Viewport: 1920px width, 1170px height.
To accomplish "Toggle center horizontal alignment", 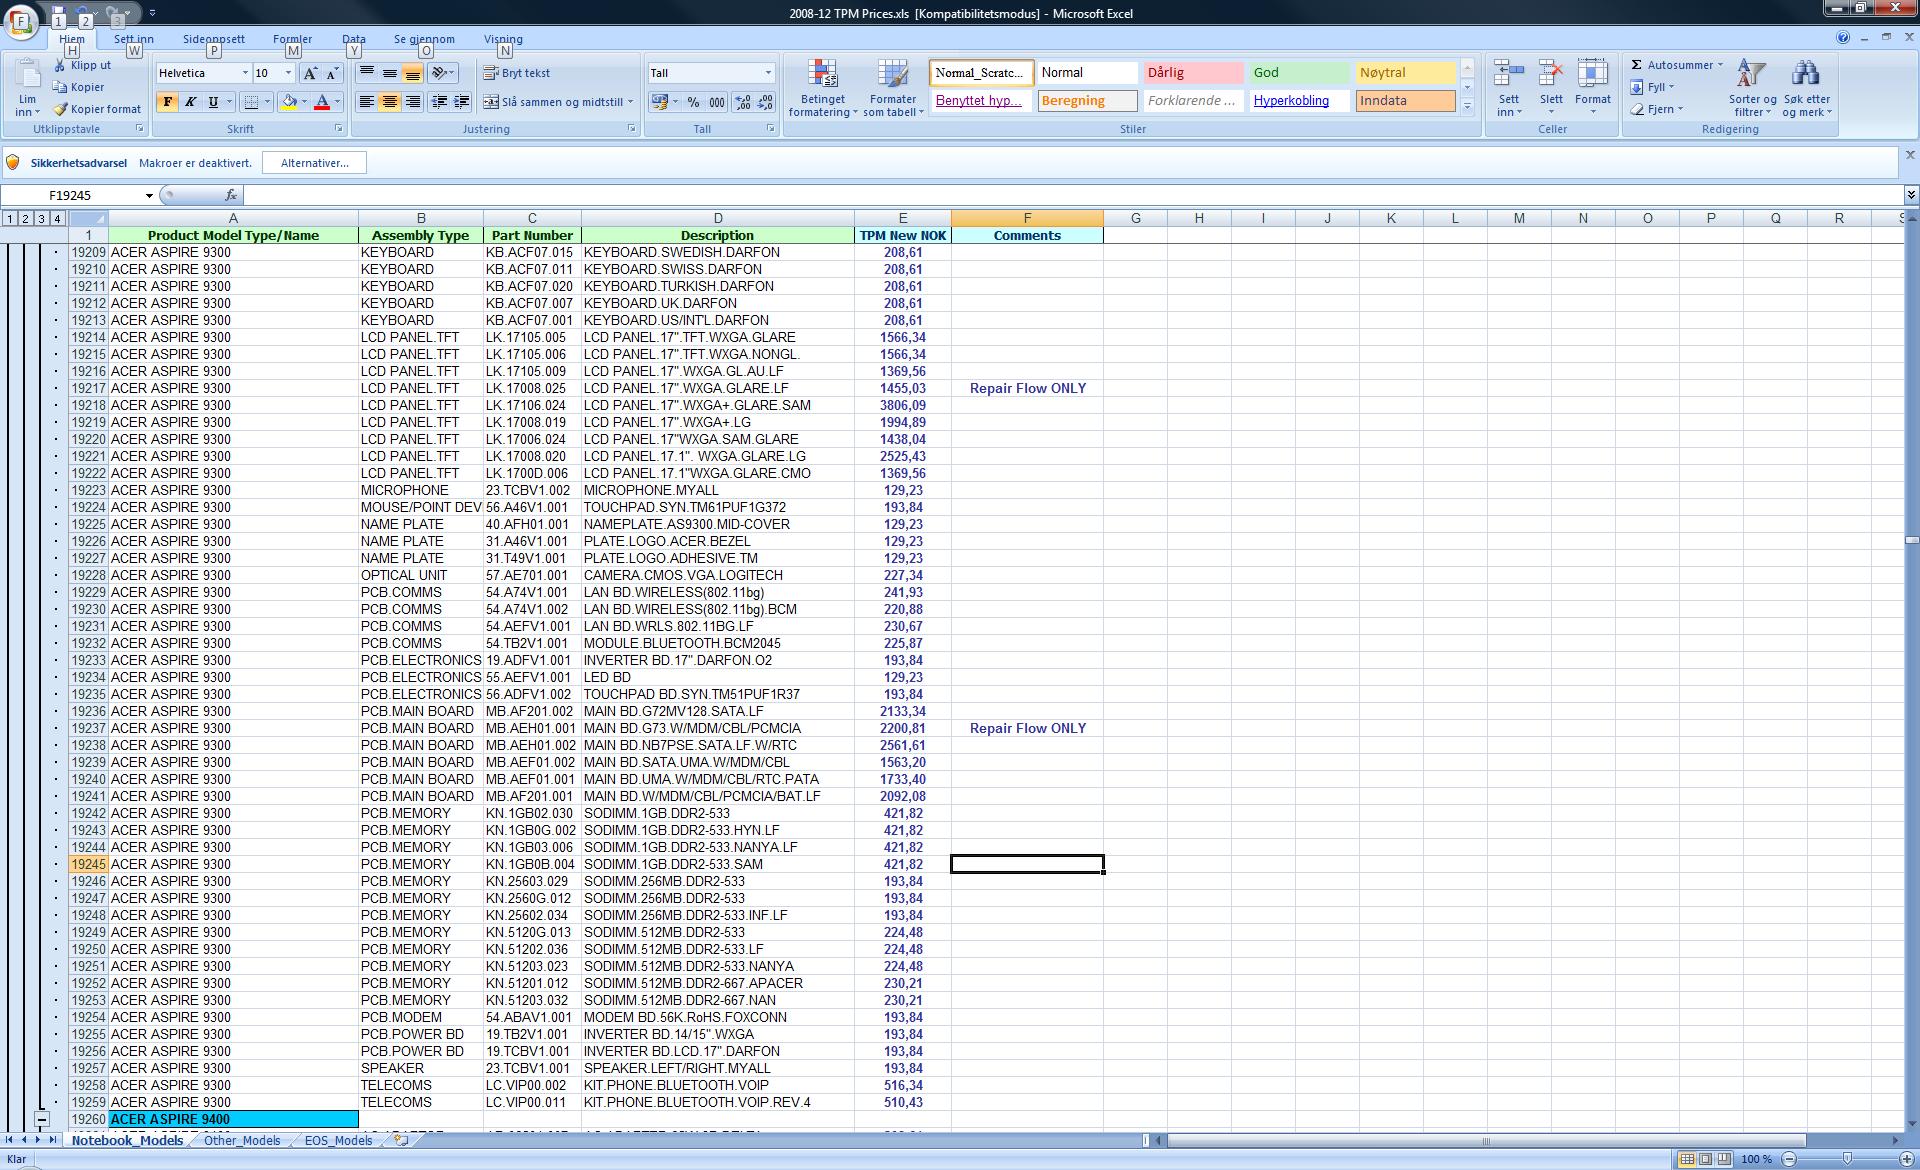I will [x=390, y=102].
